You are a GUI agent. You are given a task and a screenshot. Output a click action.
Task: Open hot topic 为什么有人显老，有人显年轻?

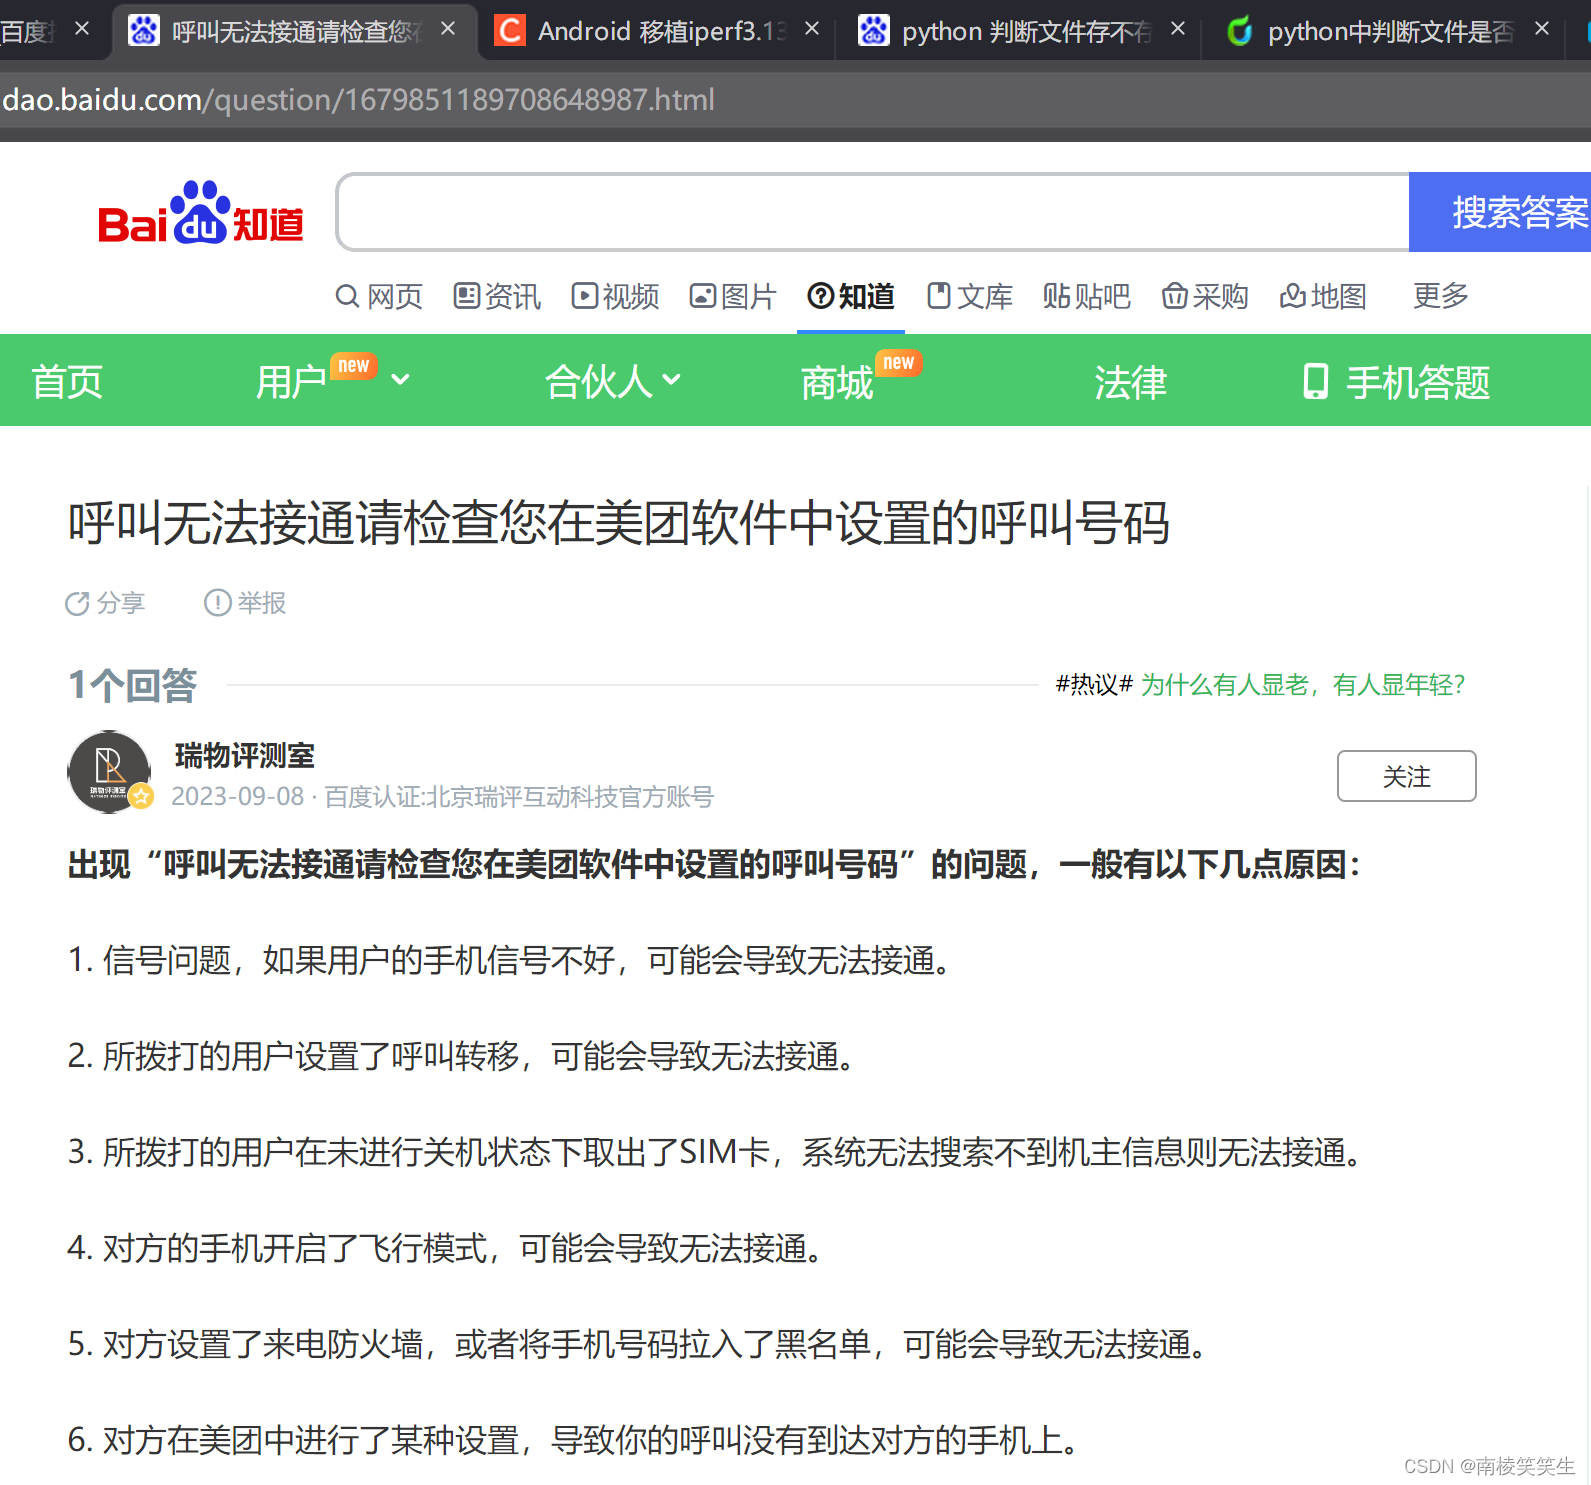pos(1303,685)
